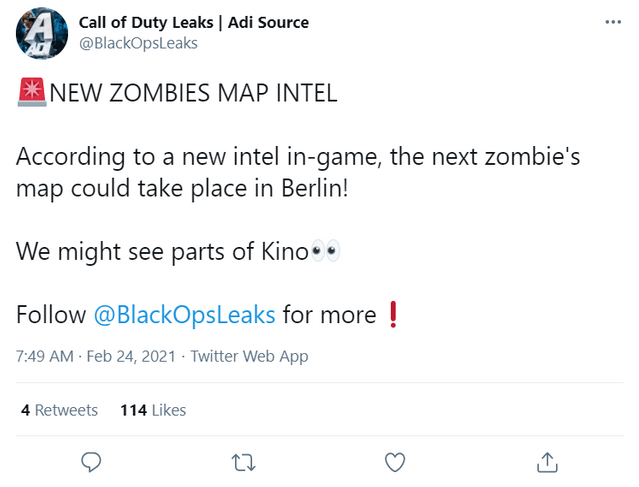Screen dimensions: 639x487
Task: Click the grey @BlackOpsLeaks handle under the name
Action: point(137,43)
